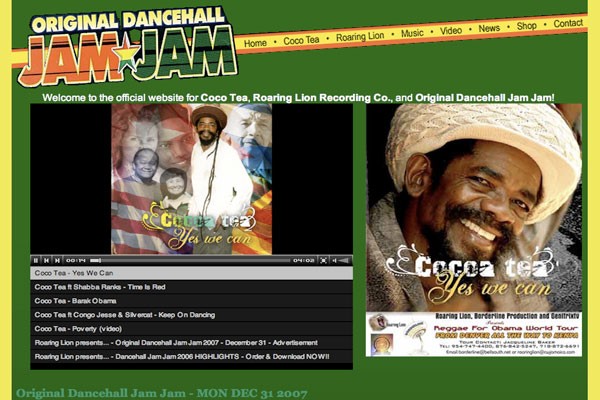Seek on the video progress bar
Screen dimensions: 600x400
[x=189, y=260]
